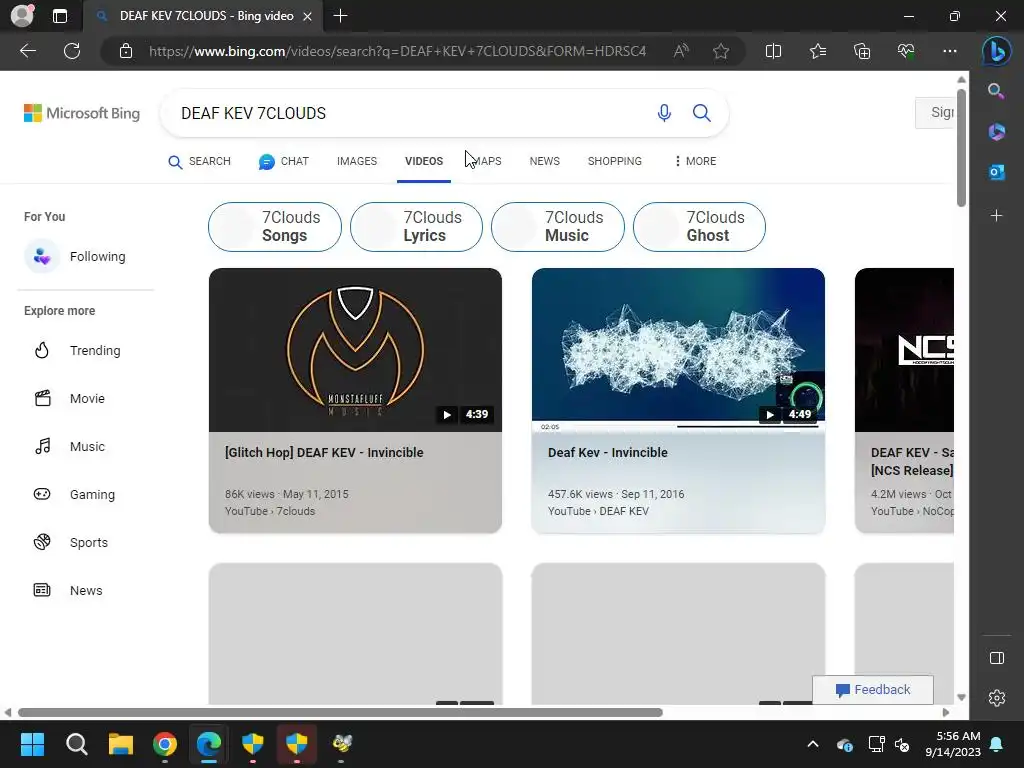The image size is (1024, 768).
Task: Open Microsoft 365 sidebar app
Action: [996, 132]
